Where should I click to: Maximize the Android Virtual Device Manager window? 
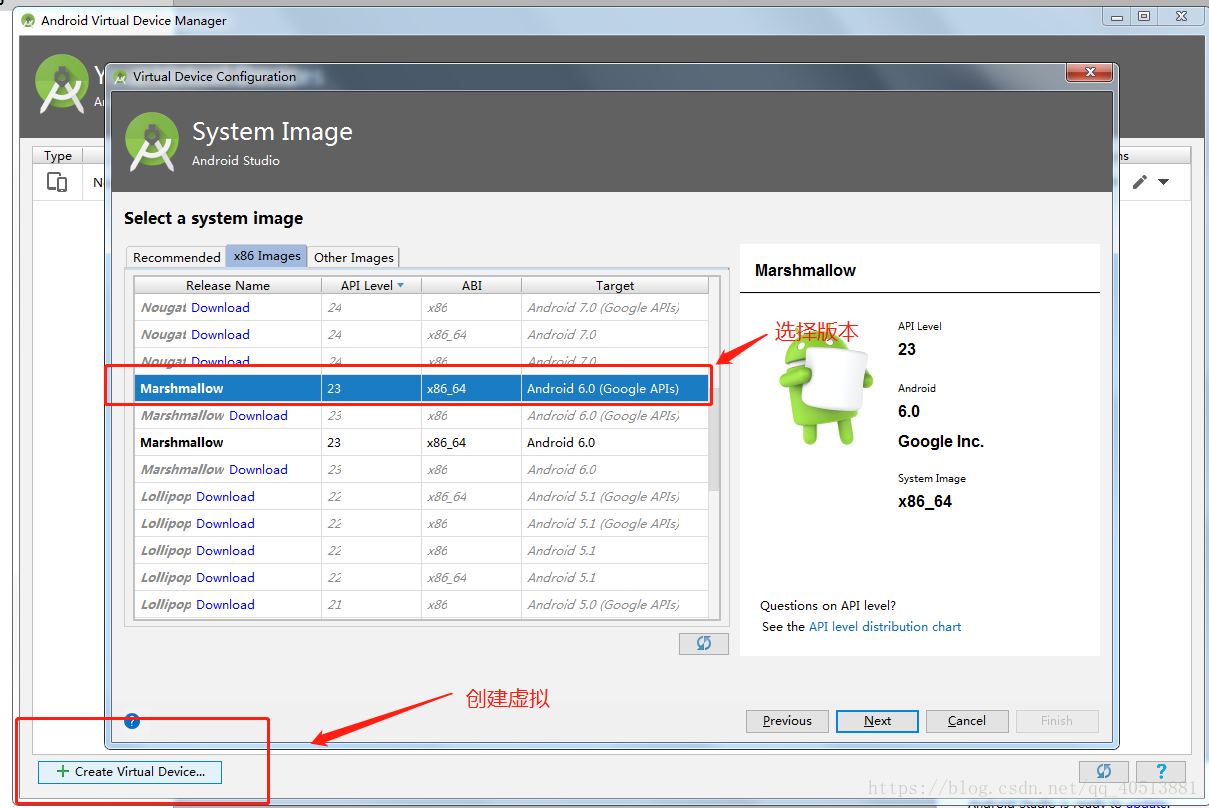click(x=1143, y=15)
